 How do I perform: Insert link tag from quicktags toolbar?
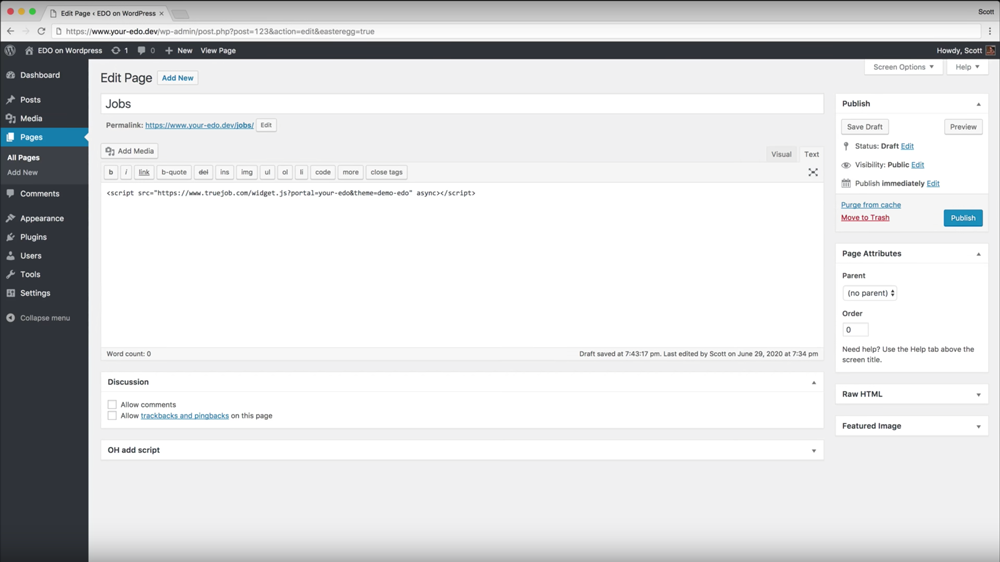pyautogui.click(x=144, y=172)
